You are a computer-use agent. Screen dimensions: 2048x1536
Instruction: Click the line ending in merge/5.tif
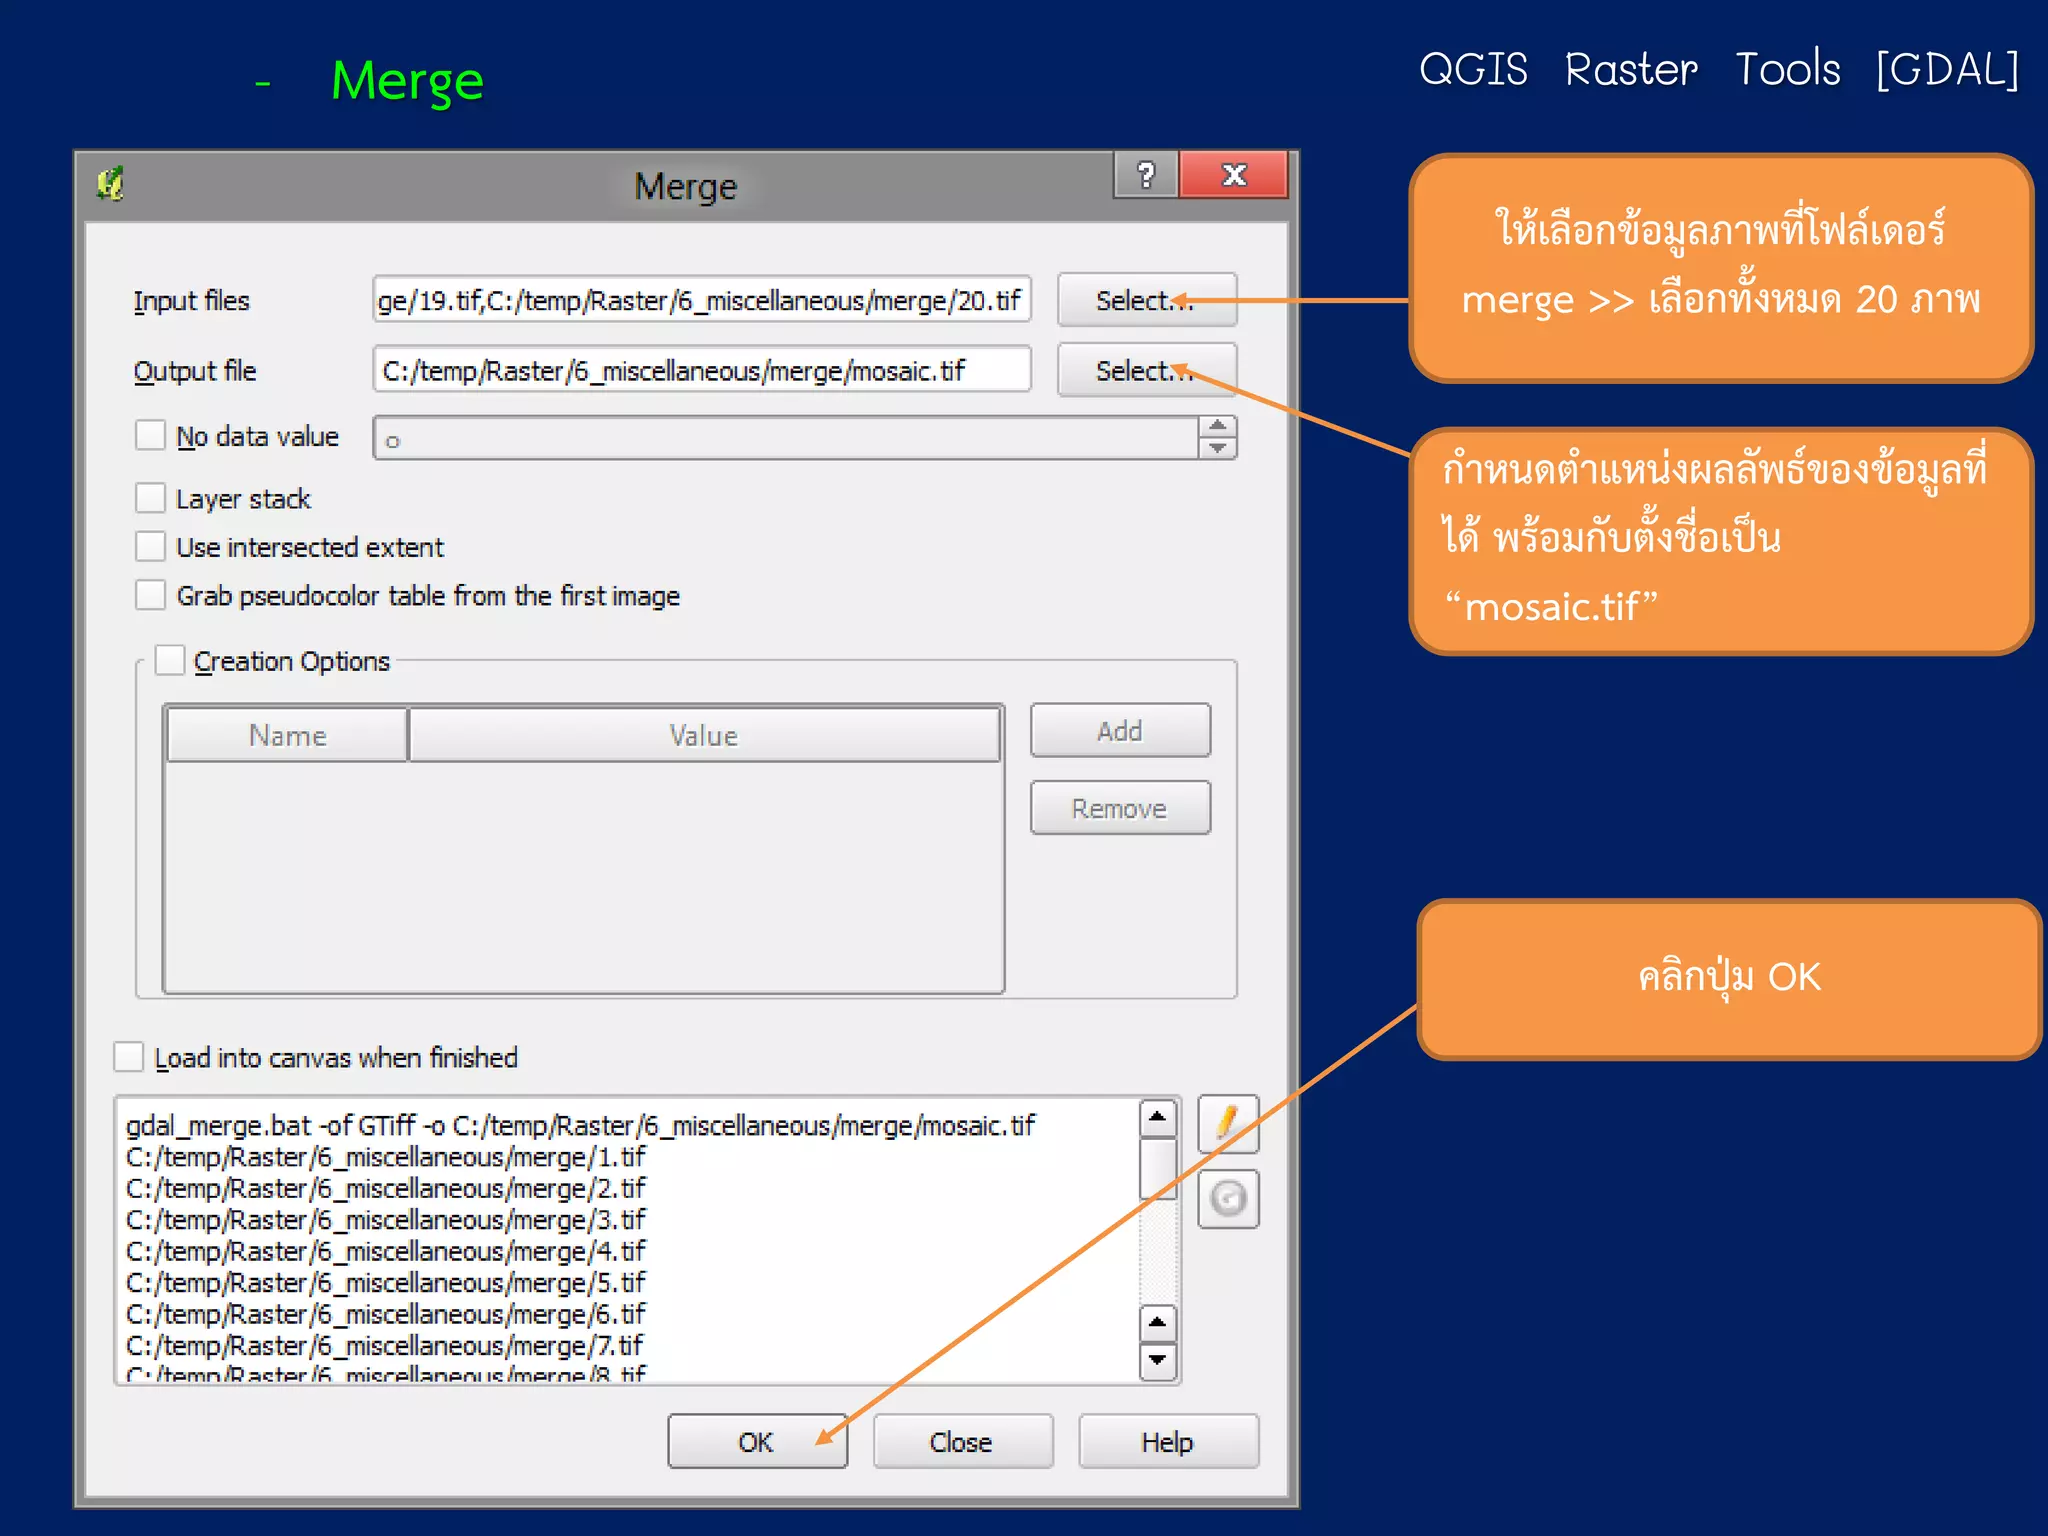click(x=385, y=1282)
